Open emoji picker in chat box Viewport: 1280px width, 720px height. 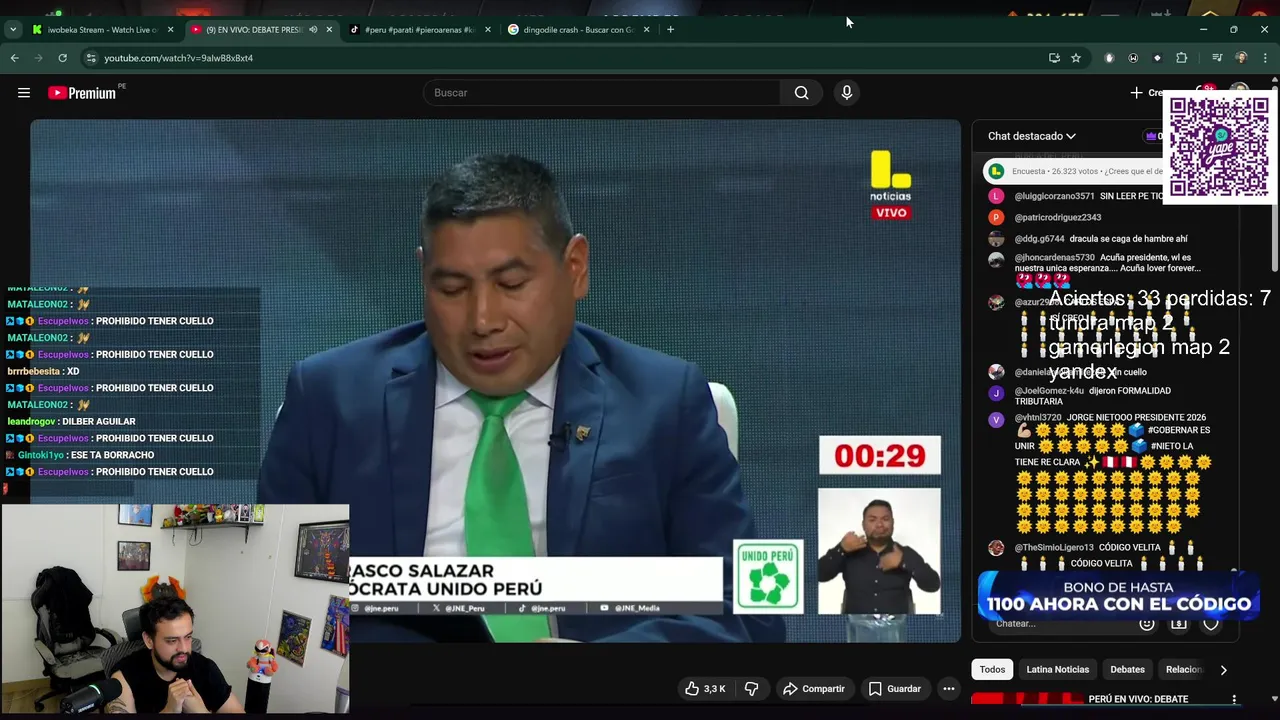[x=1147, y=624]
